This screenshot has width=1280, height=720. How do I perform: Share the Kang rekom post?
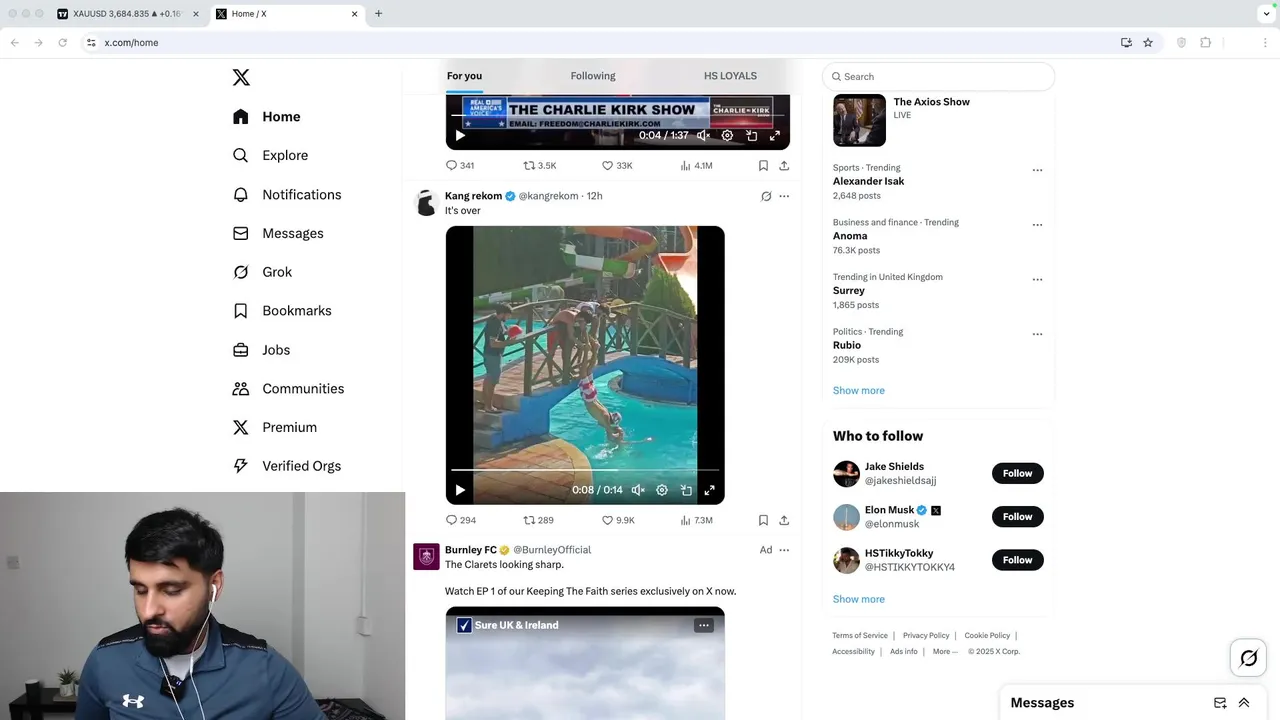pyautogui.click(x=784, y=520)
